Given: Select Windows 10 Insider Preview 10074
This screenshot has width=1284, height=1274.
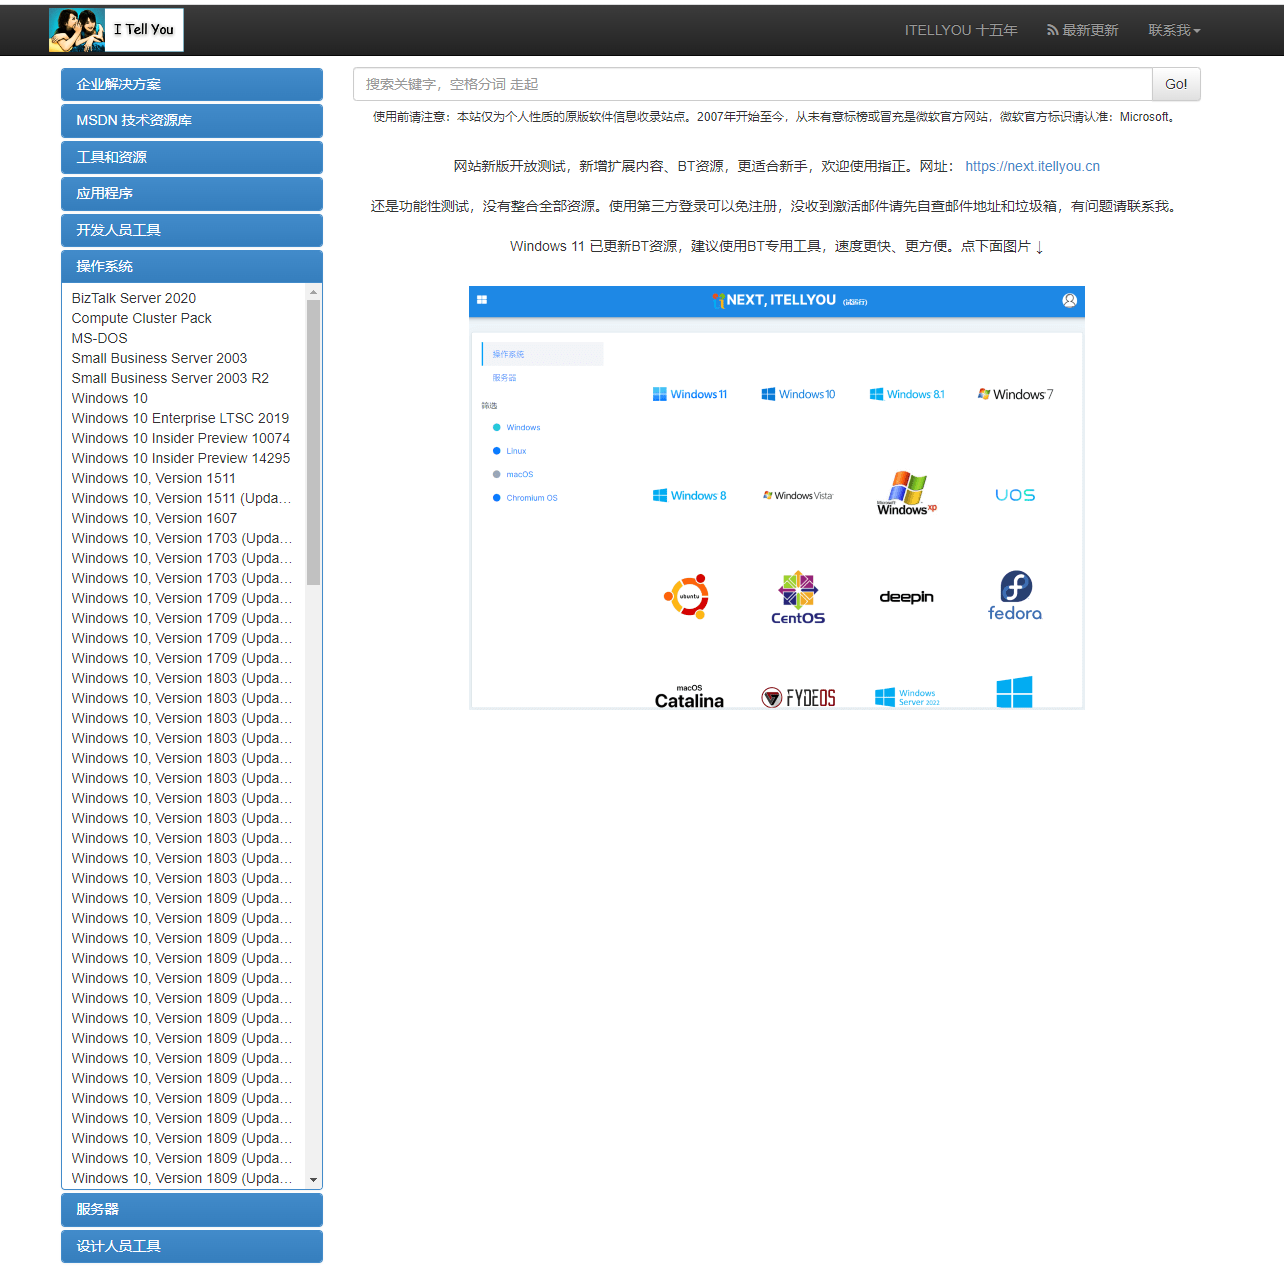Looking at the screenshot, I should 181,438.
